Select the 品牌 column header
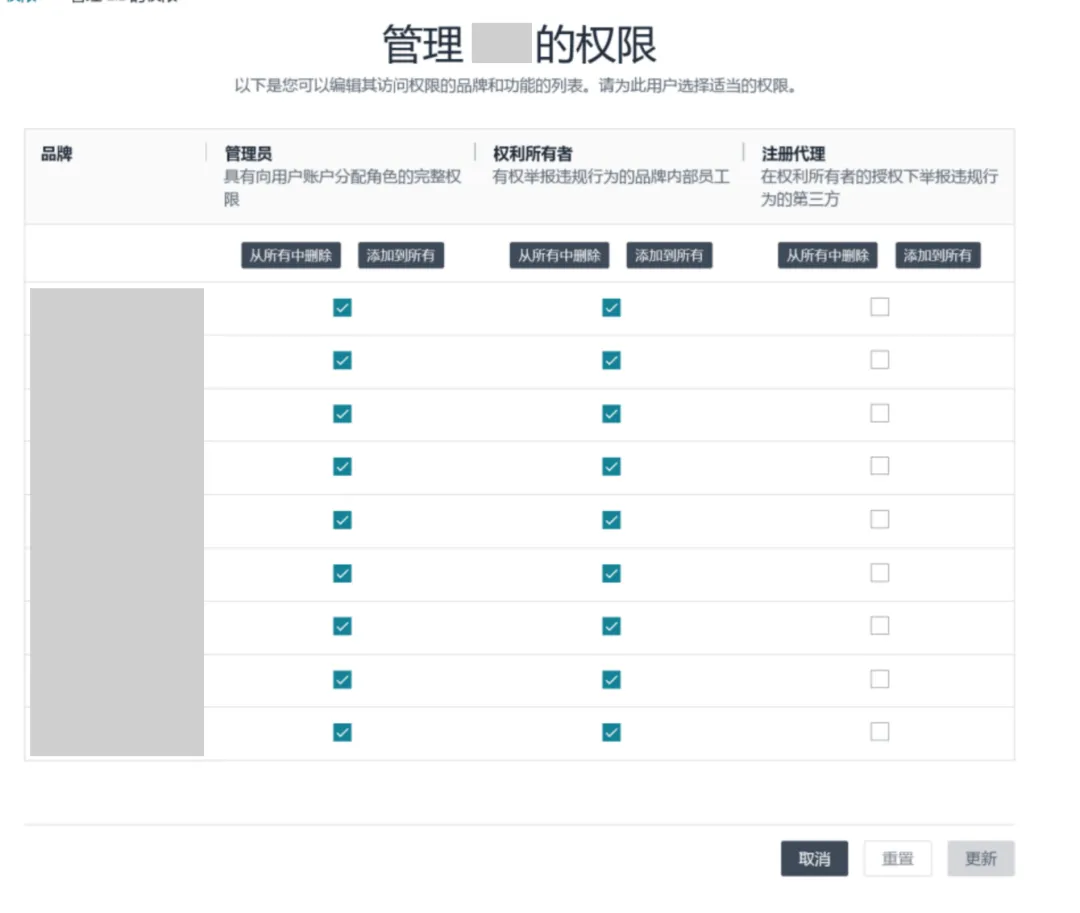This screenshot has width=1080, height=913. (x=57, y=154)
